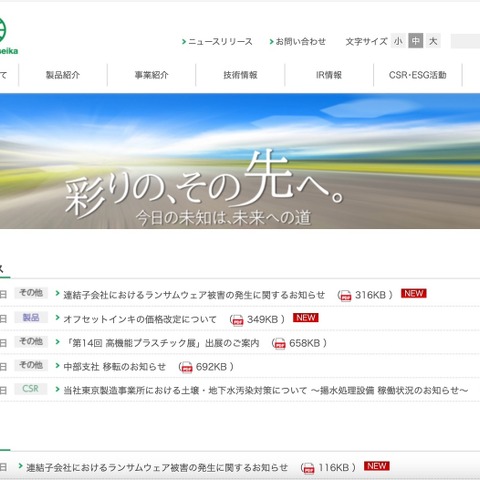Image resolution: width=480 pixels, height=480 pixels.
Task: Click PDF icon next to 658KB
Action: (279, 344)
